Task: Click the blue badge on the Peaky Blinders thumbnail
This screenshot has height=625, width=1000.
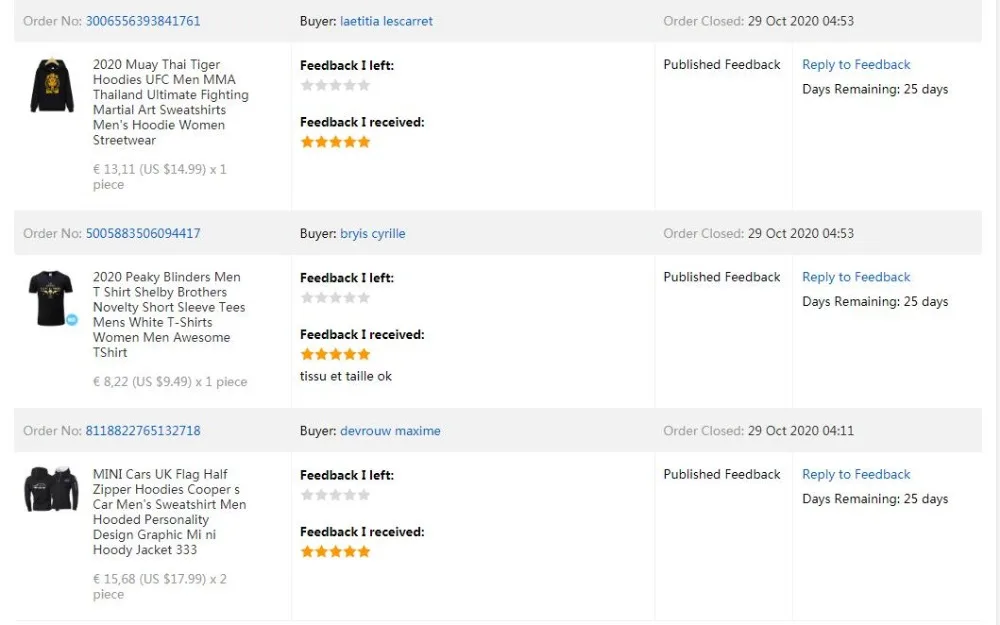Action: pyautogui.click(x=72, y=320)
